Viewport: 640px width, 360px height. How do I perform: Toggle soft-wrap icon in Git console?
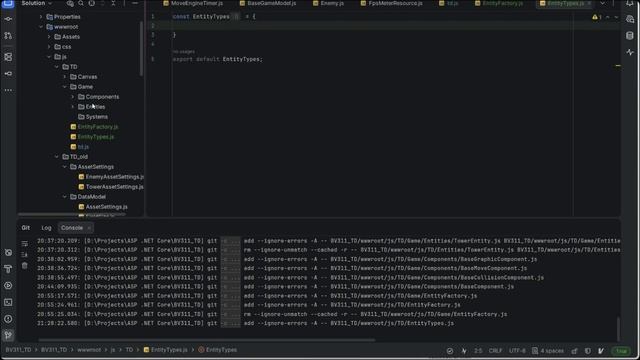click(x=24, y=244)
